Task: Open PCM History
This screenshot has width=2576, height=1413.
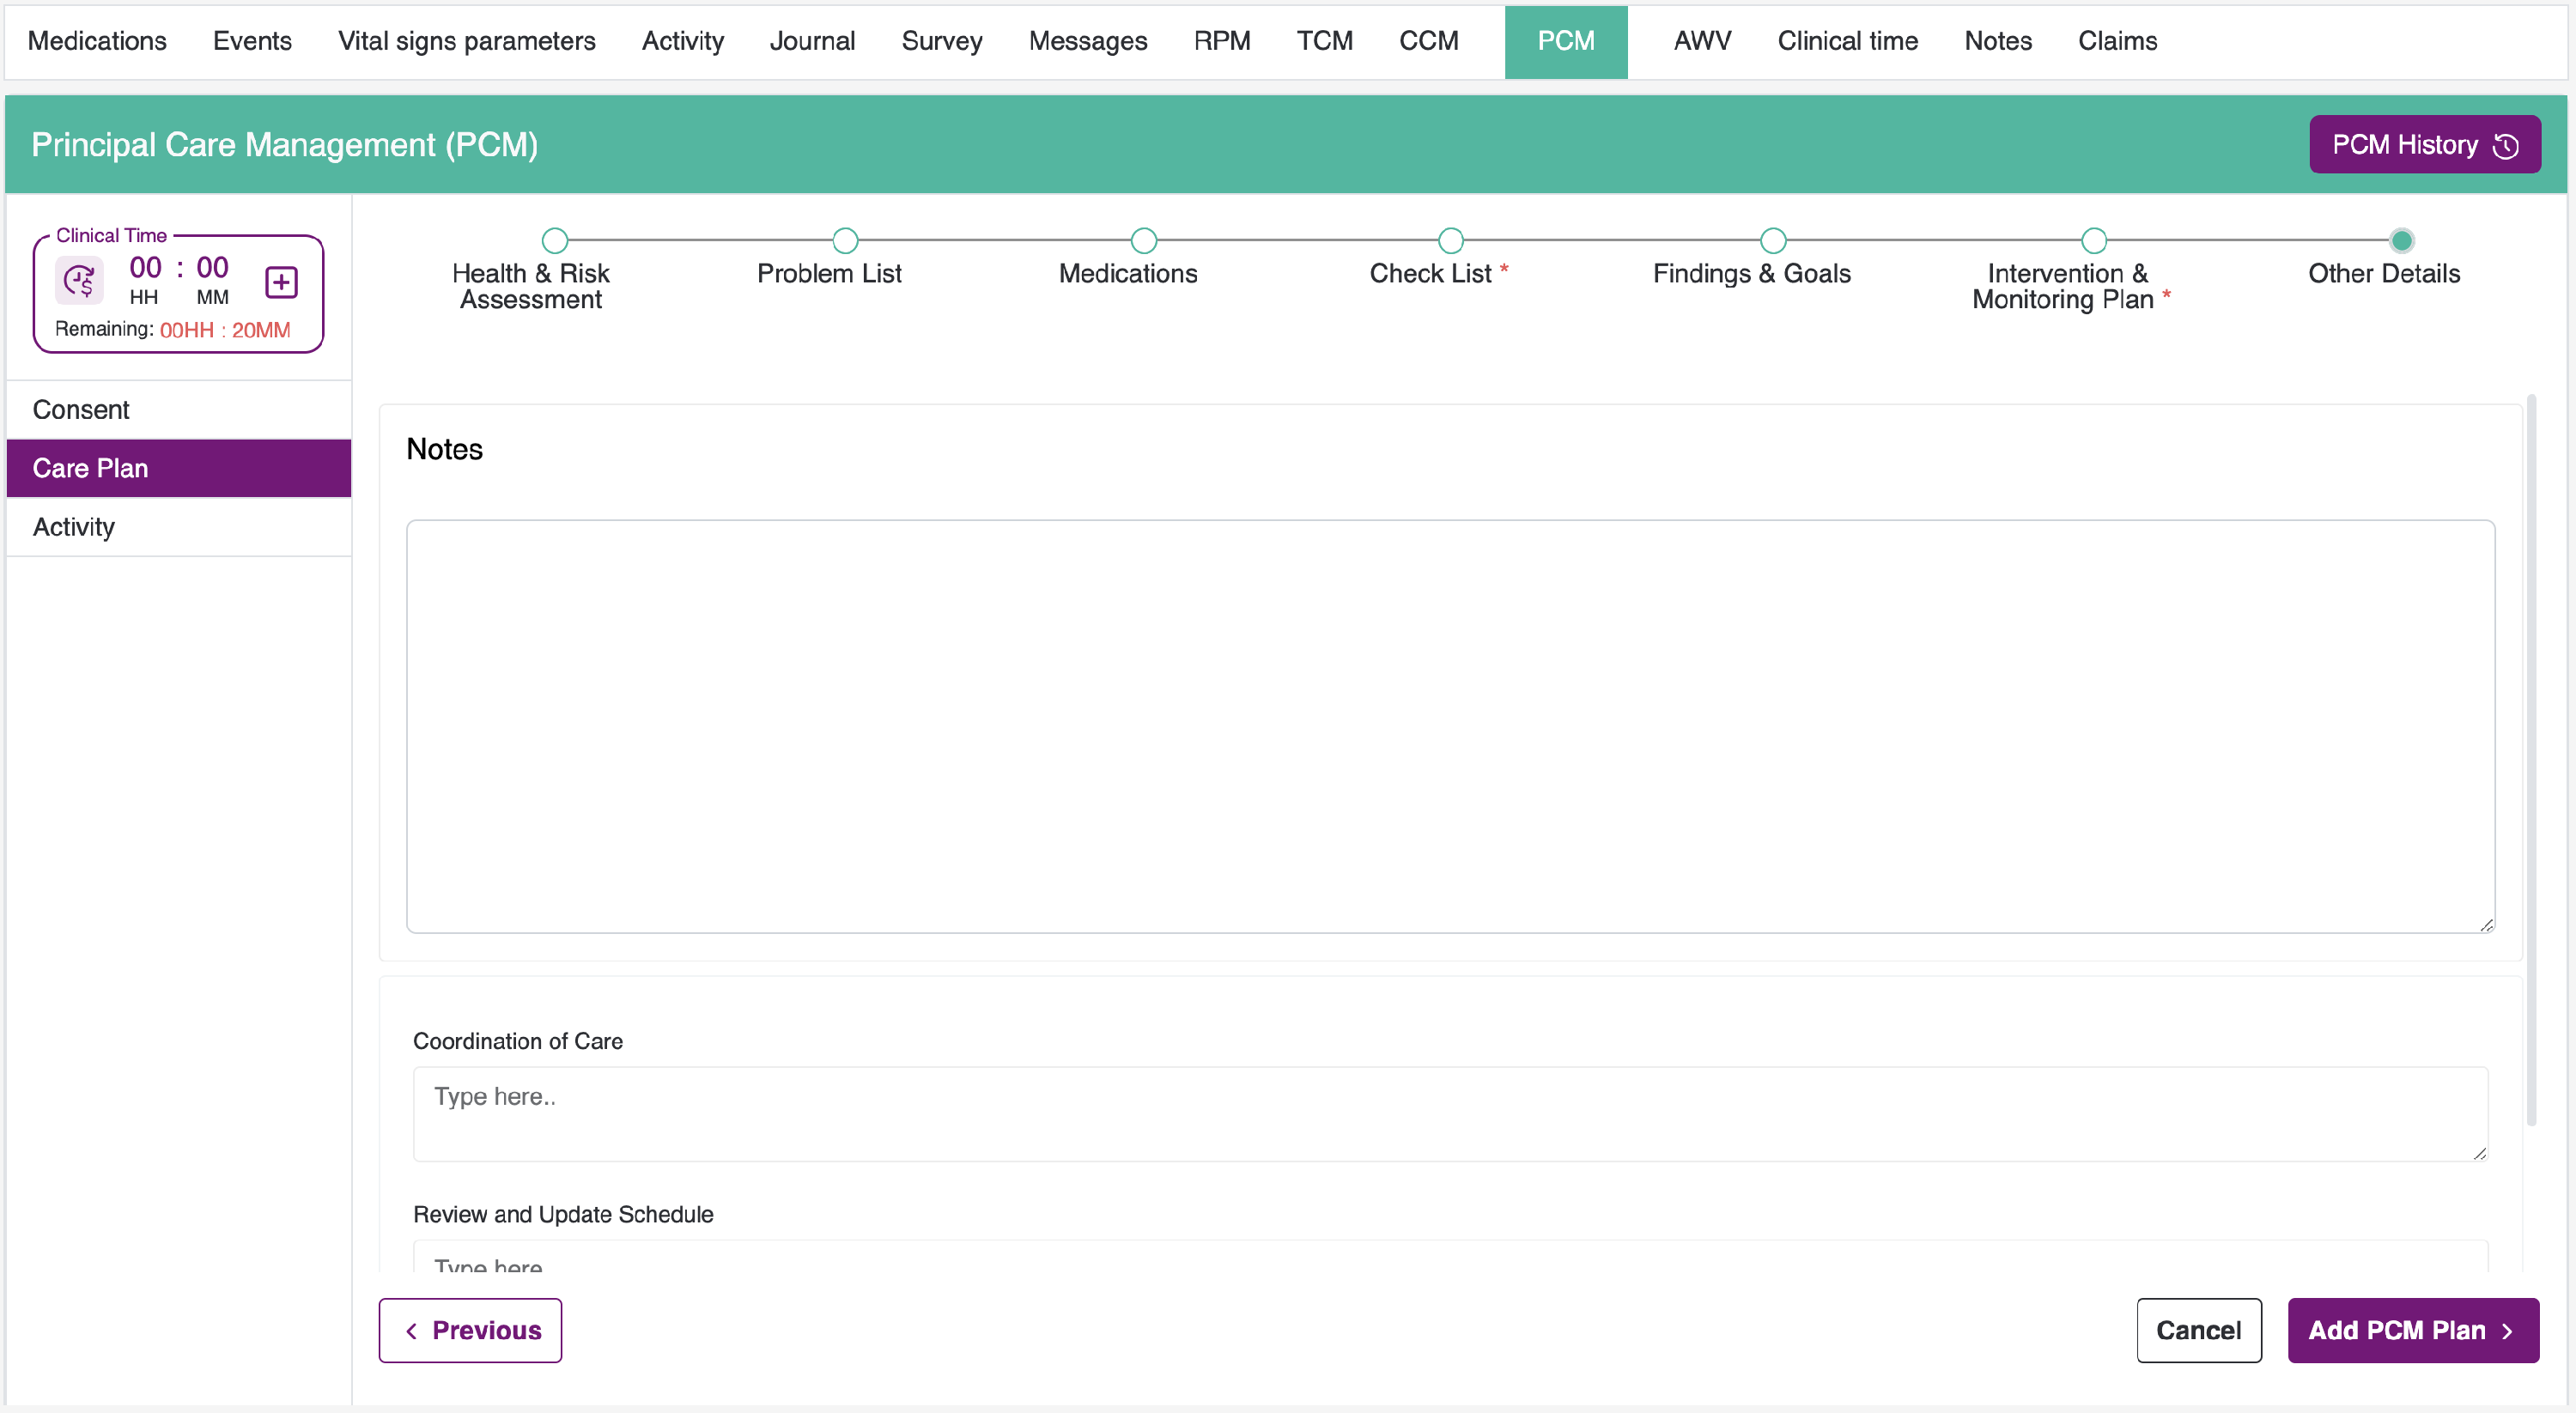Action: pos(2424,145)
